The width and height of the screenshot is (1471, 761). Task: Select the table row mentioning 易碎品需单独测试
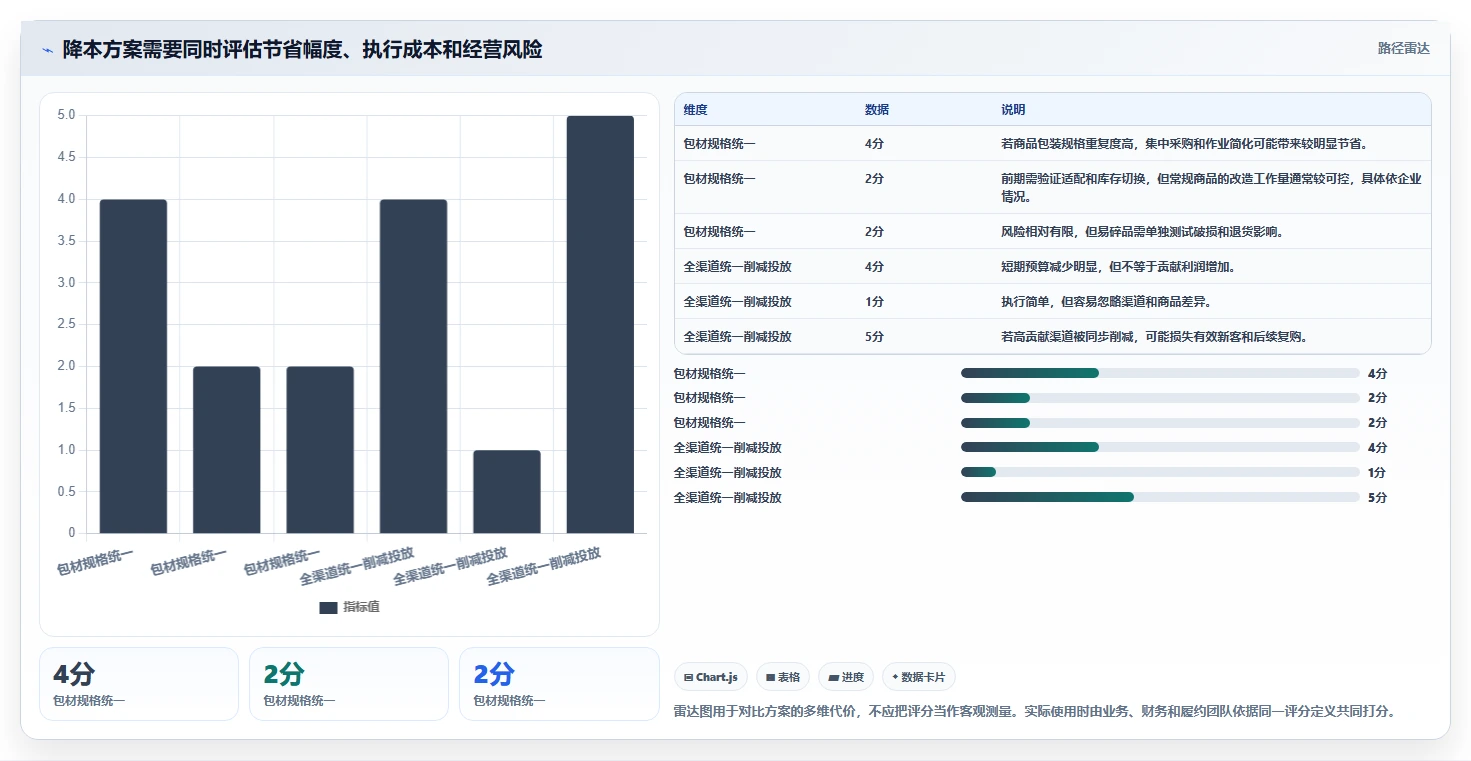(x=1053, y=232)
